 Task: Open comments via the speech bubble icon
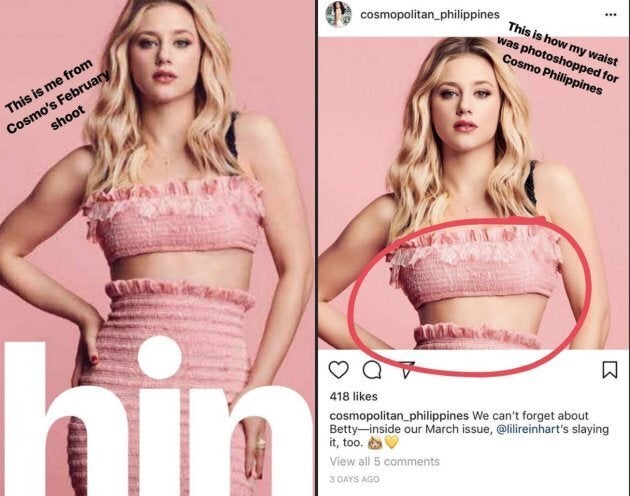372,370
